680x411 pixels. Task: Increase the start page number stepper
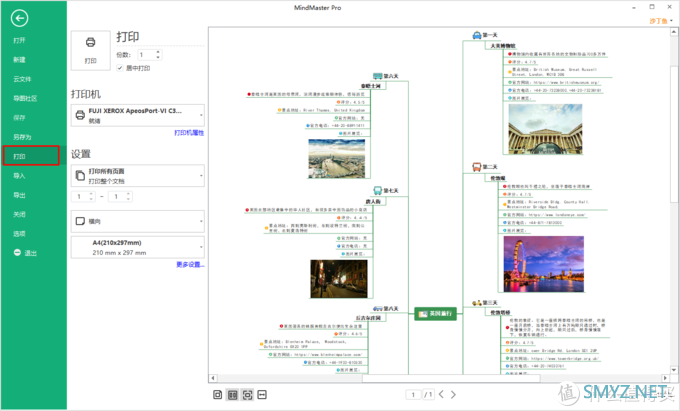(x=91, y=194)
